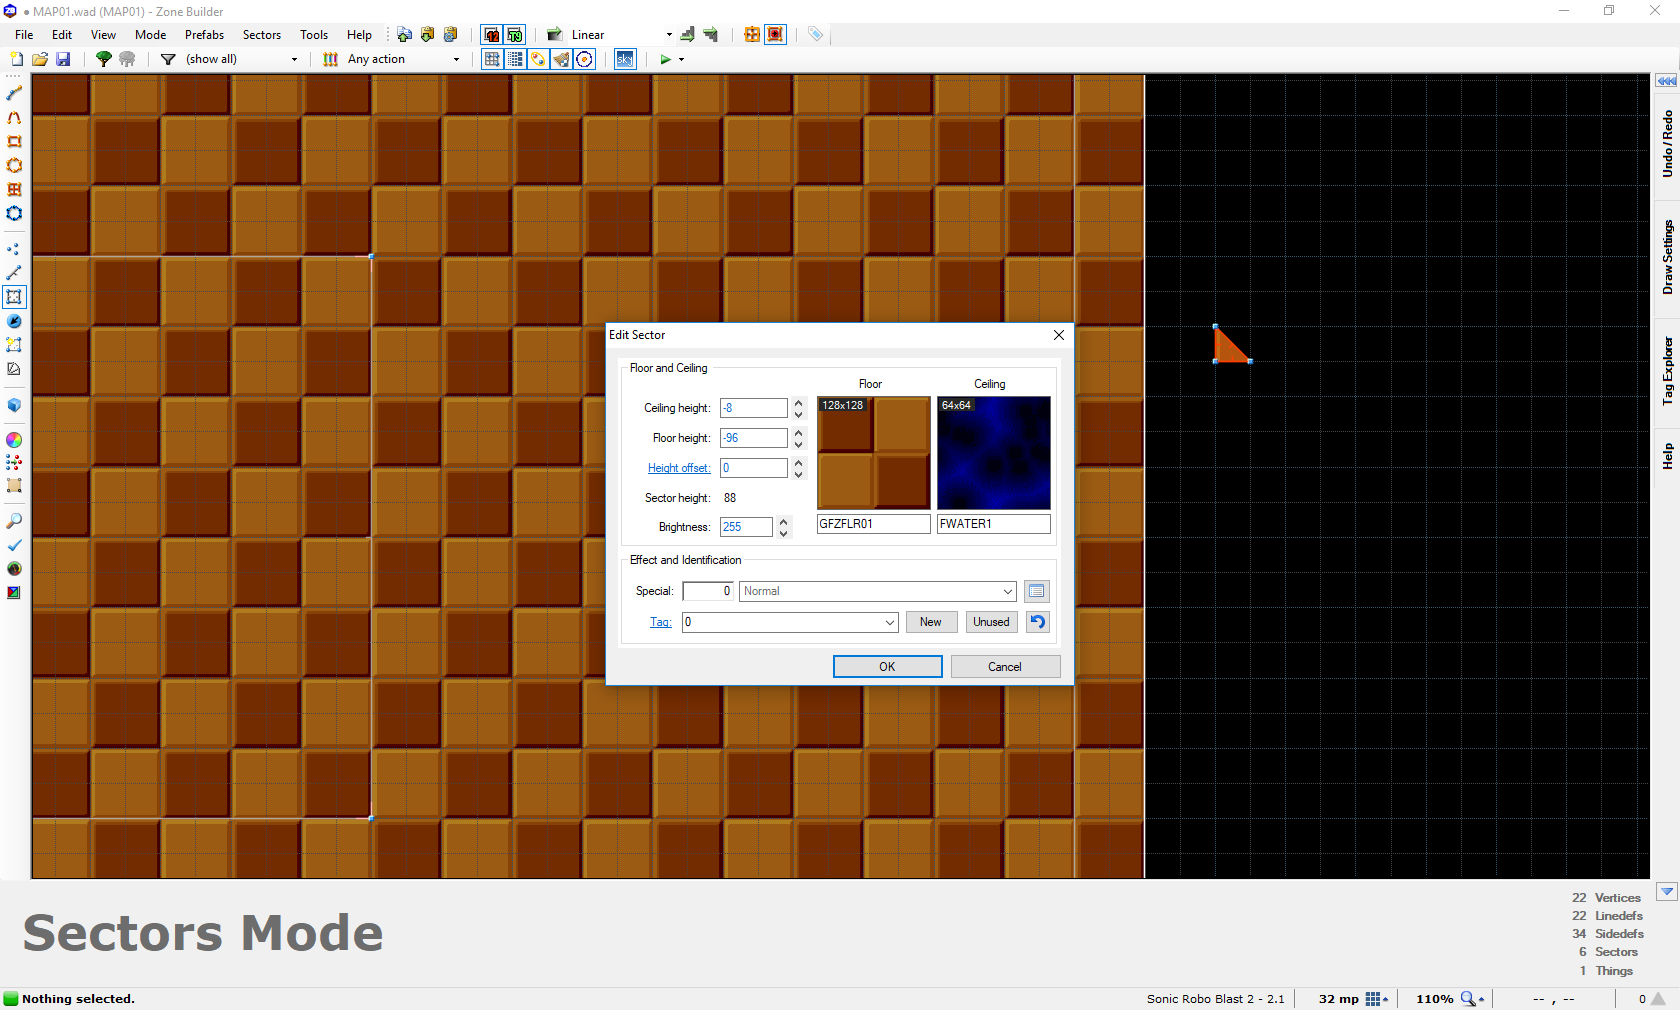Screen dimensions: 1680x1010
Task: Switch to Sectors mode icon
Action: coord(14,297)
